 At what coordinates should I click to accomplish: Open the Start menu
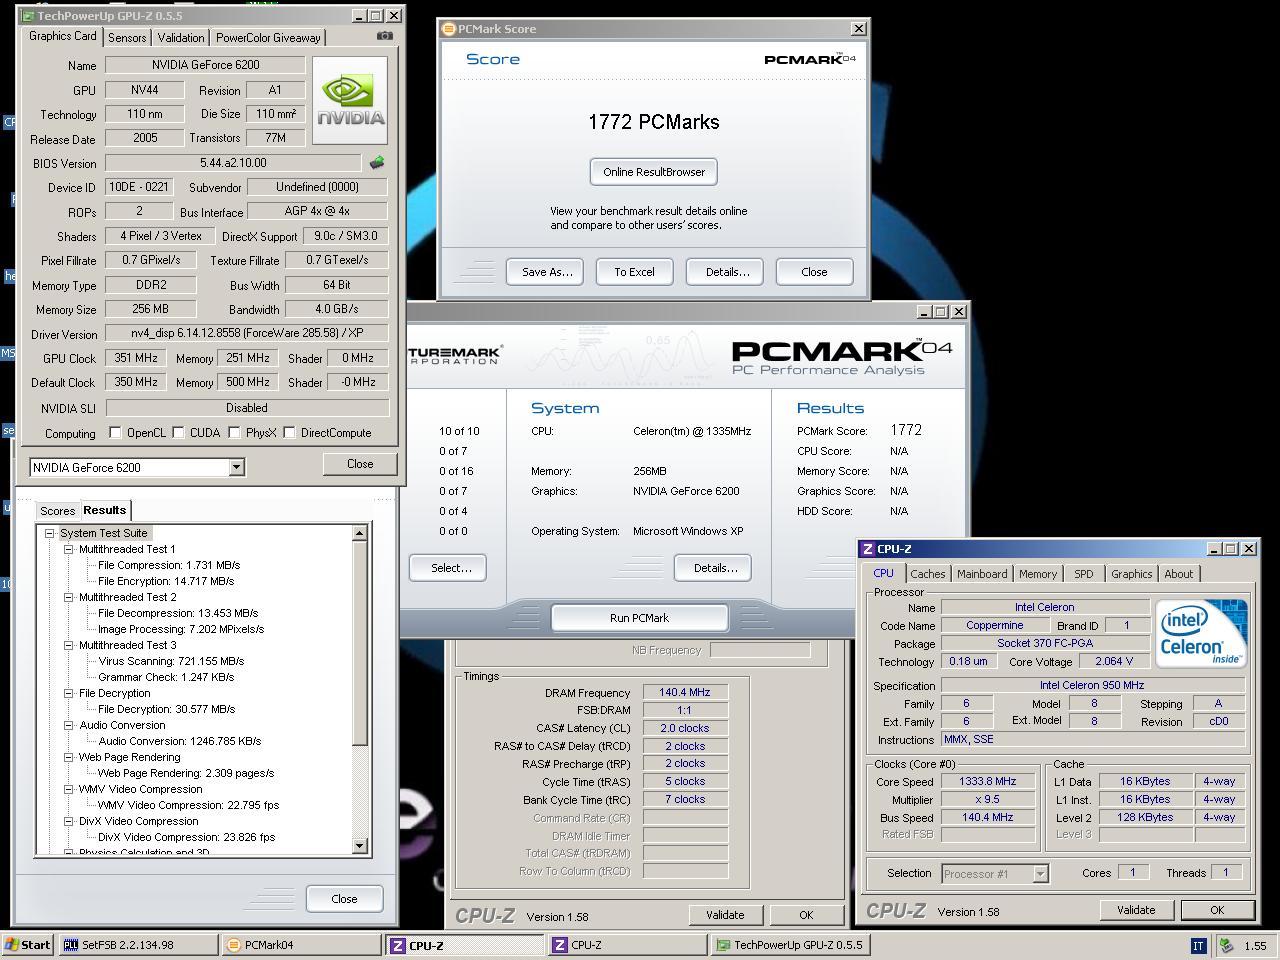point(28,945)
